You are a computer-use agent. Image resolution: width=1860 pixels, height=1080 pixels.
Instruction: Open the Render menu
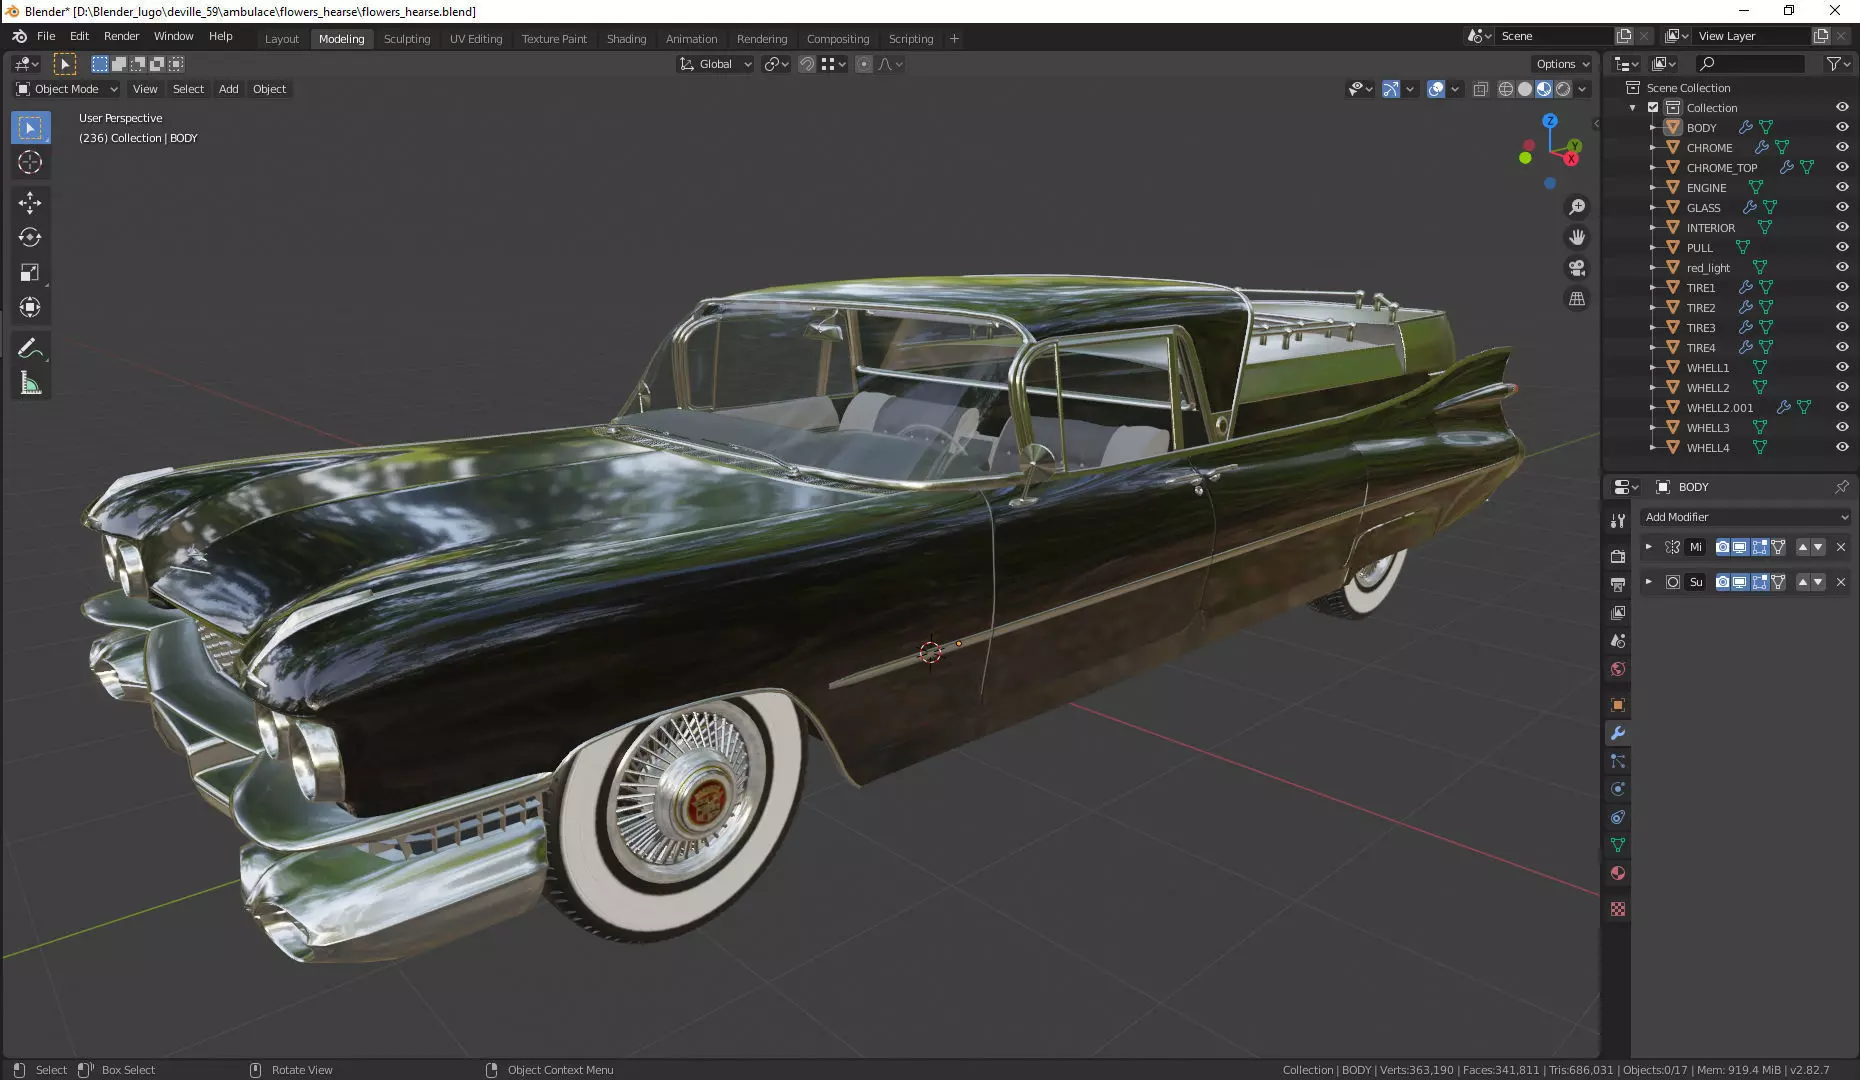pyautogui.click(x=121, y=36)
